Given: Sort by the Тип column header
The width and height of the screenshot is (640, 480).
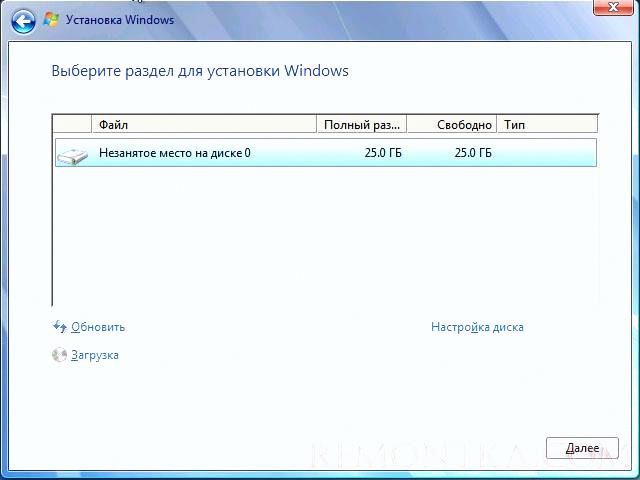Looking at the screenshot, I should (547, 124).
